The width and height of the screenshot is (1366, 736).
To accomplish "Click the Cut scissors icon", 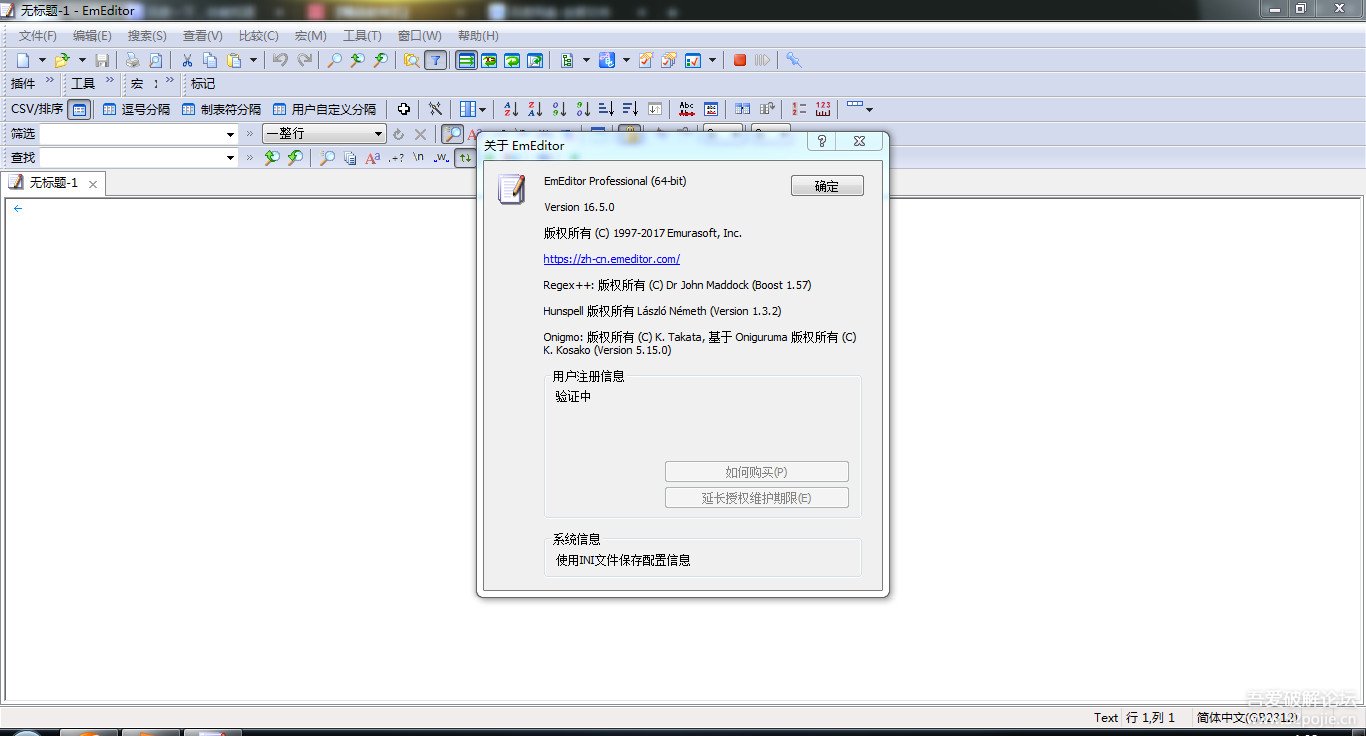I will click(186, 60).
